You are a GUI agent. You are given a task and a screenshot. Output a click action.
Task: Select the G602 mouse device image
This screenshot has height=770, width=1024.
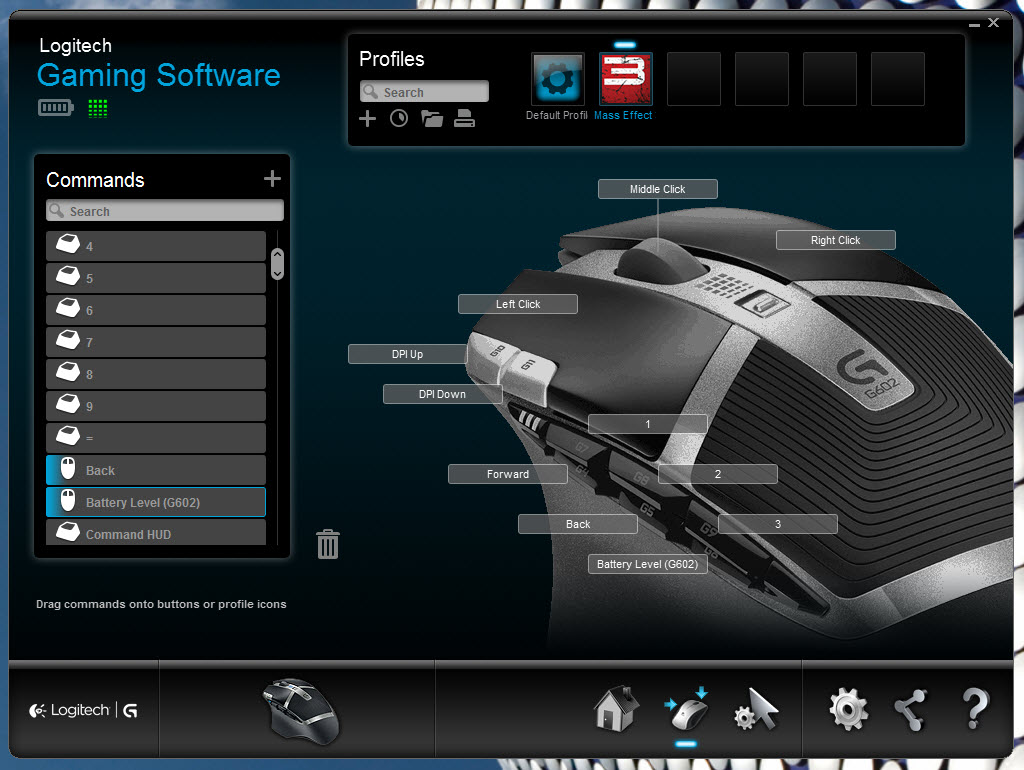click(x=301, y=712)
